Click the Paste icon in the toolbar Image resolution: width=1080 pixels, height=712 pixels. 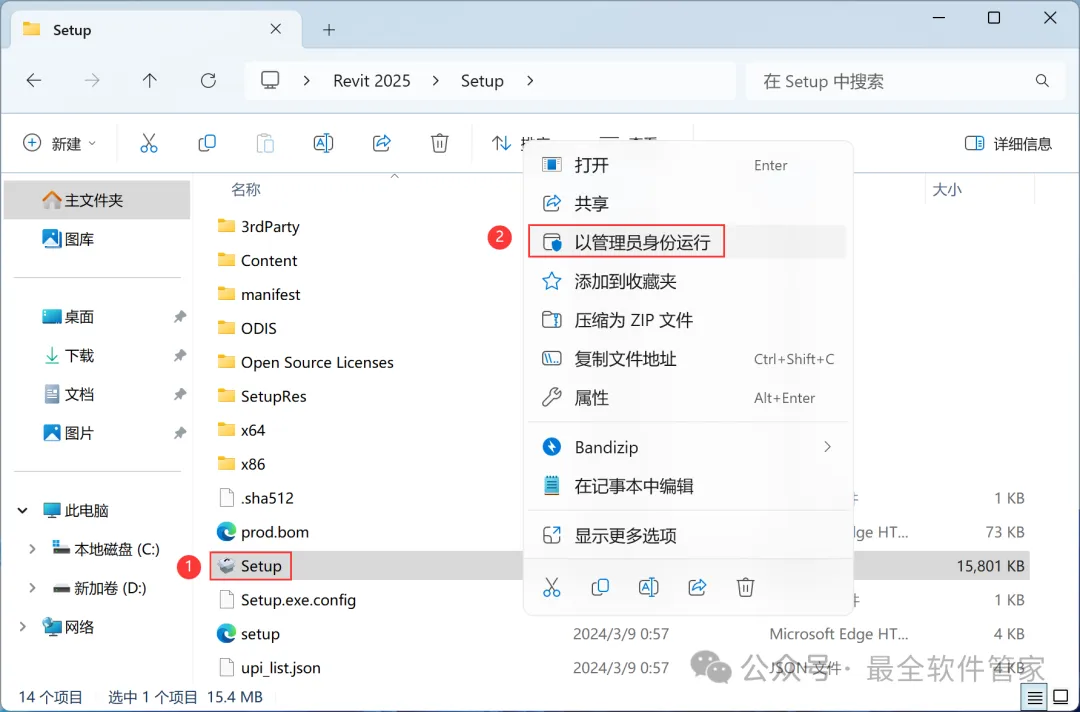(x=265, y=143)
